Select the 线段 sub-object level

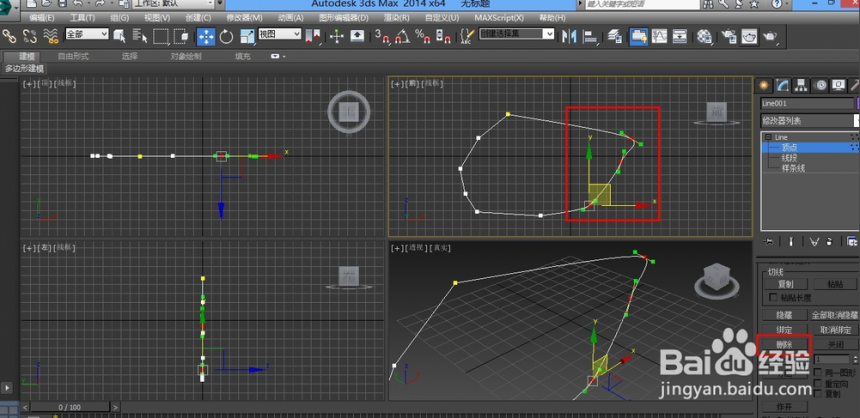(x=789, y=158)
